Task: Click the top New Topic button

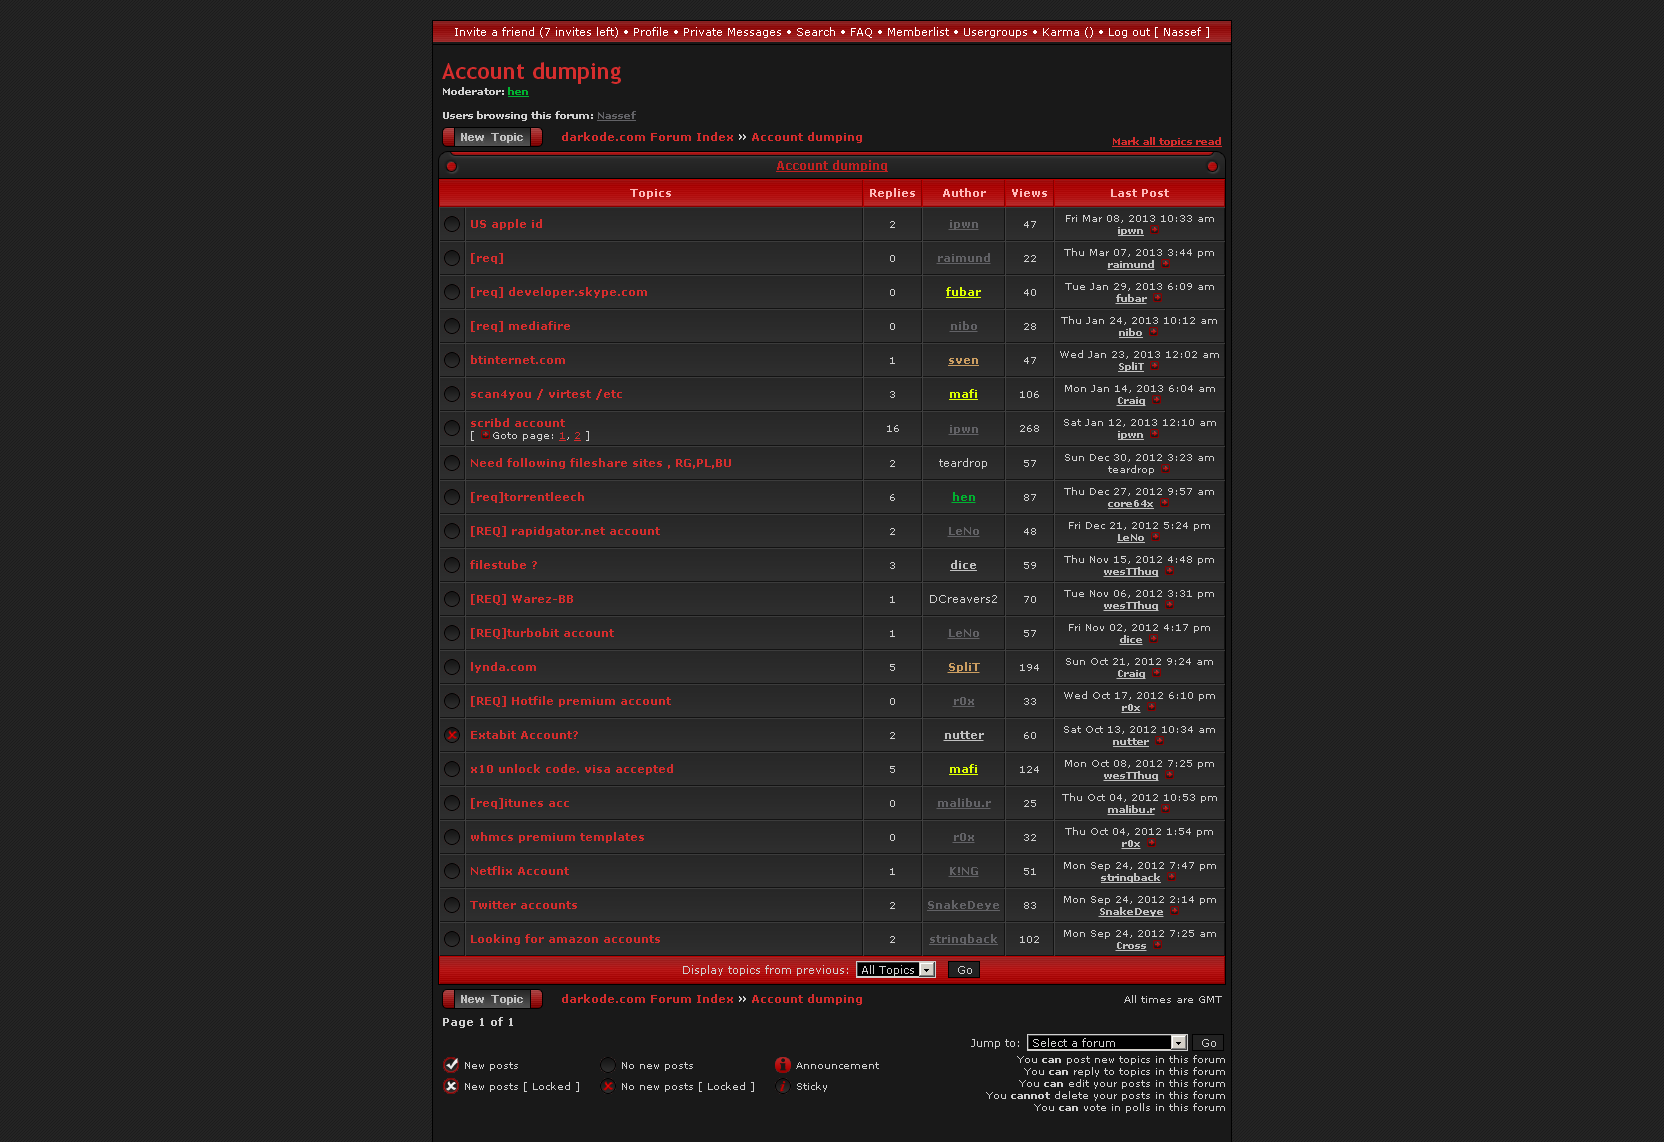Action: [x=492, y=137]
